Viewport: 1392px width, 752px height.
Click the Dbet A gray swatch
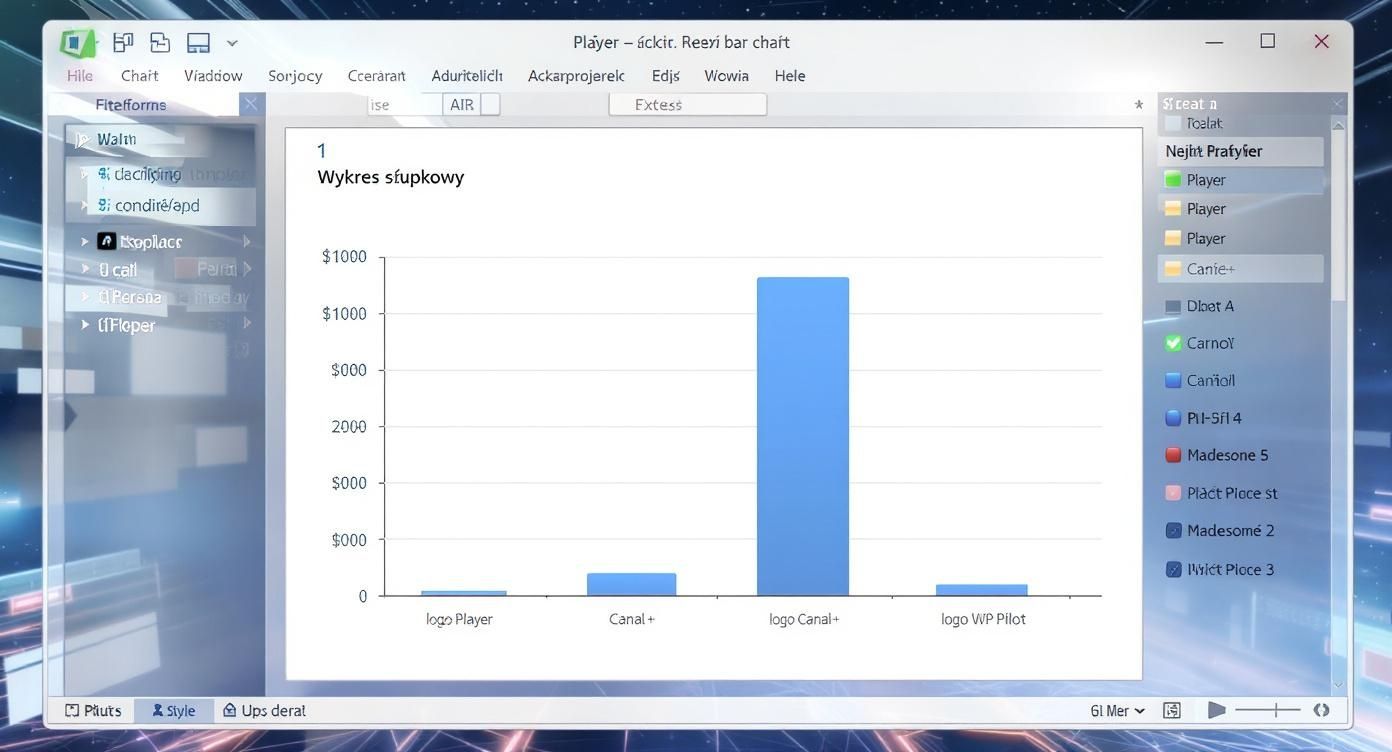(x=1173, y=307)
